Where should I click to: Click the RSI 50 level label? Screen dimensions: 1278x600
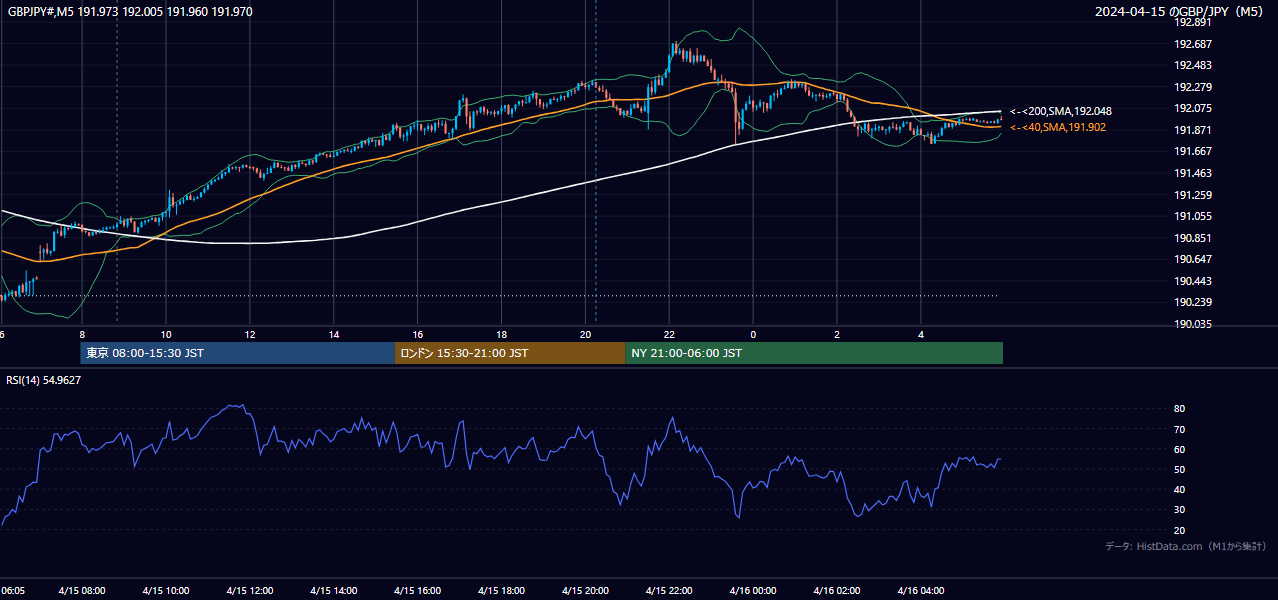click(x=1180, y=469)
